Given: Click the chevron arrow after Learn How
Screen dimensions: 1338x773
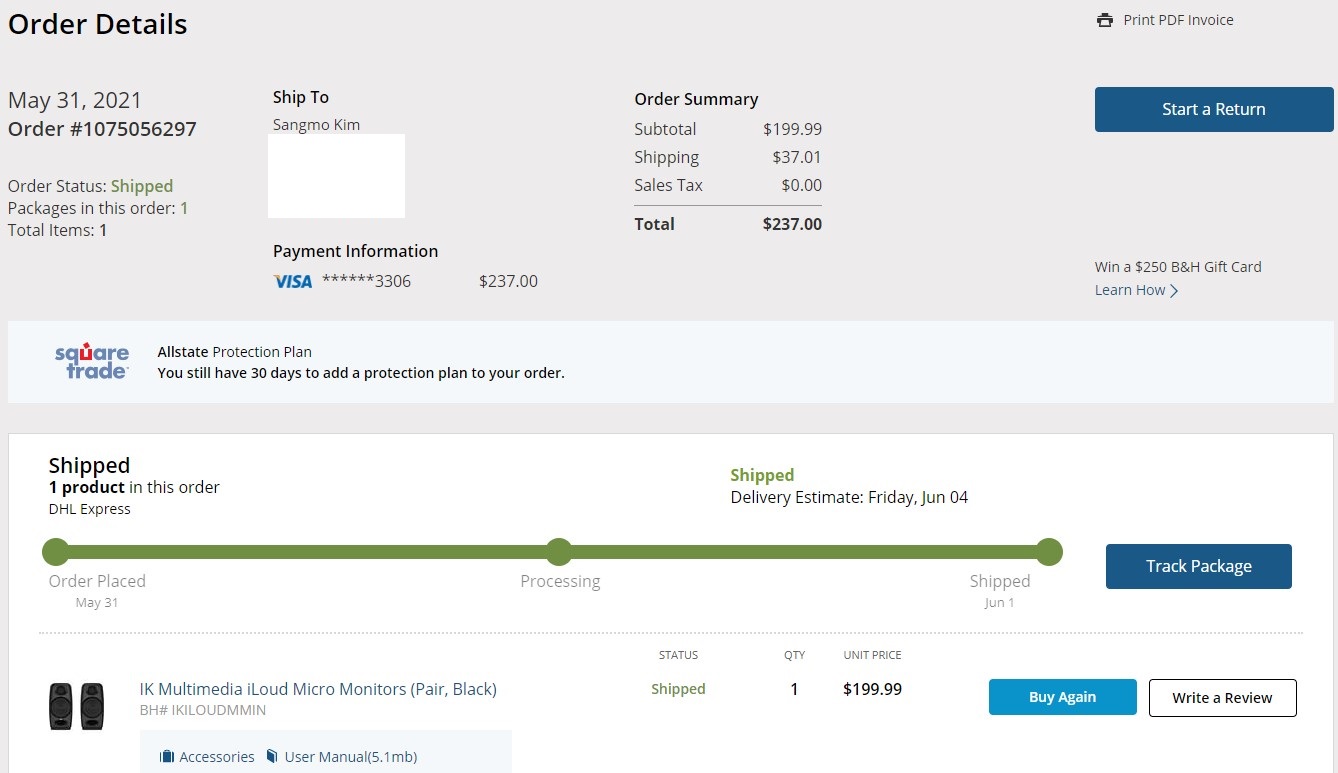Looking at the screenshot, I should point(1174,291).
